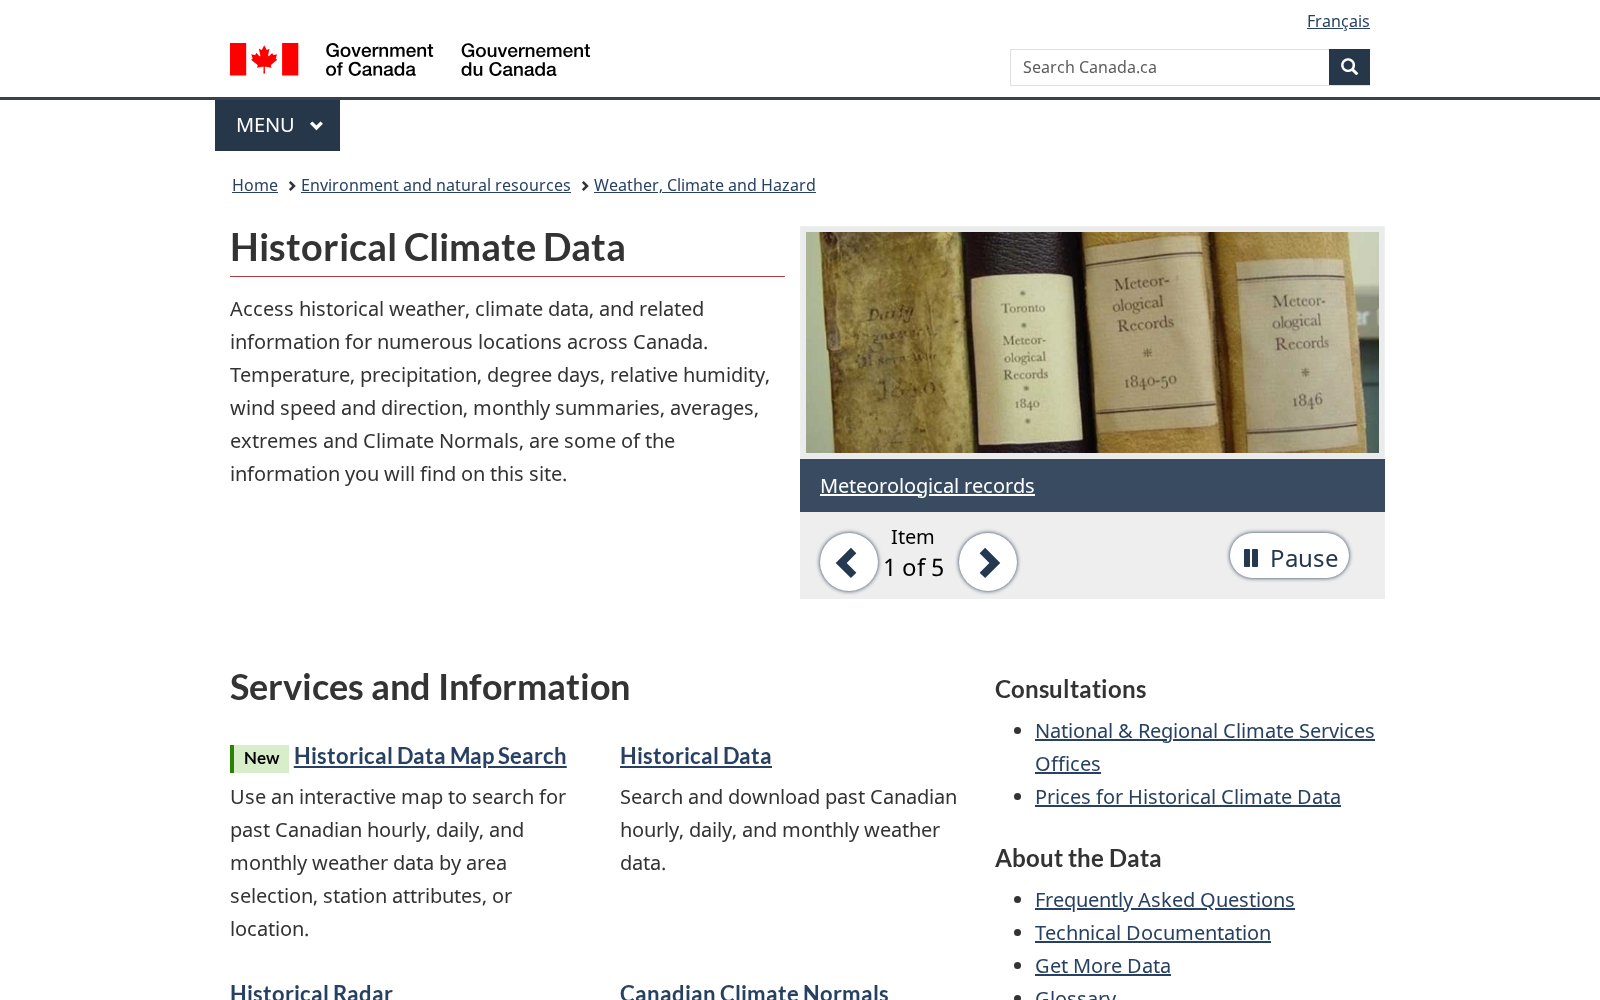Image resolution: width=1600 pixels, height=1000 pixels.
Task: Open the Get More Data link
Action: (x=1103, y=966)
